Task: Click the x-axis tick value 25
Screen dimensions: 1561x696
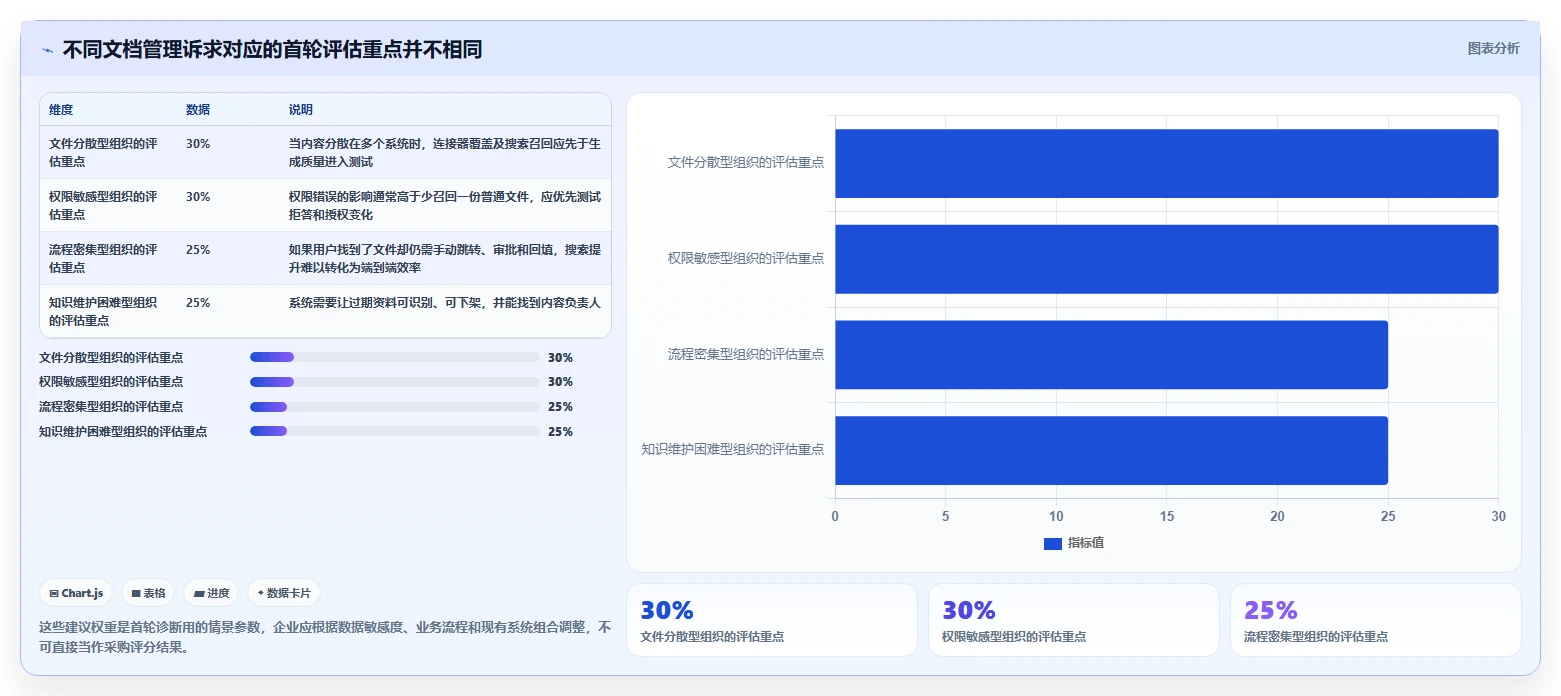Action: (x=1388, y=516)
